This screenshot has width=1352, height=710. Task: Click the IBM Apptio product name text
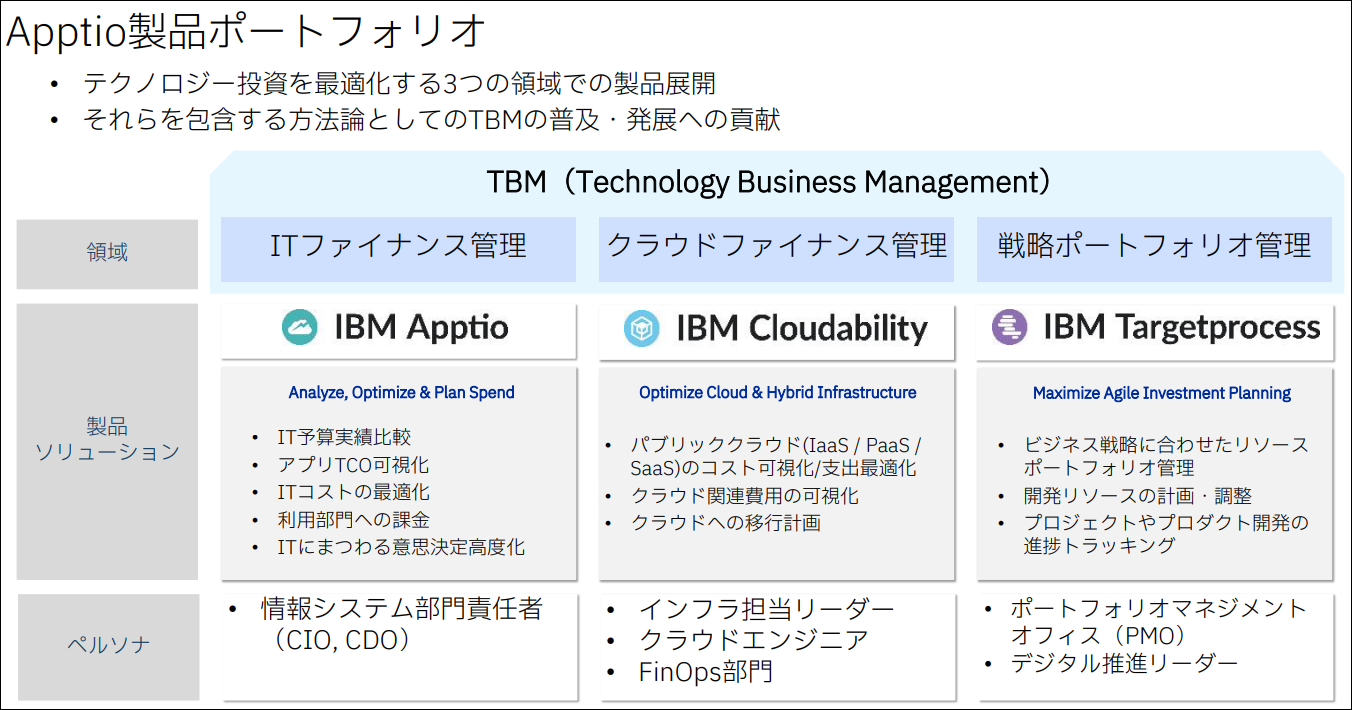click(421, 328)
